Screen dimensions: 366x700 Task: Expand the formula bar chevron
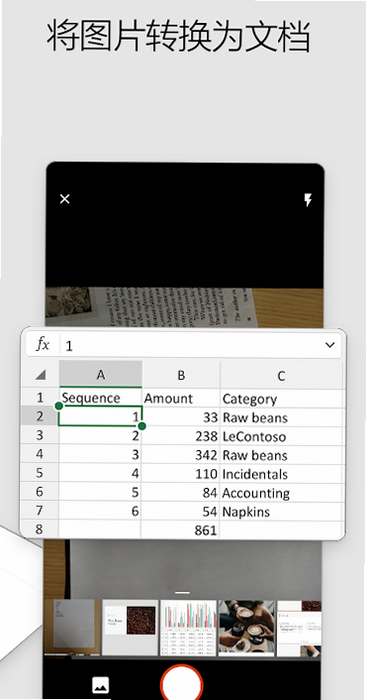click(330, 345)
